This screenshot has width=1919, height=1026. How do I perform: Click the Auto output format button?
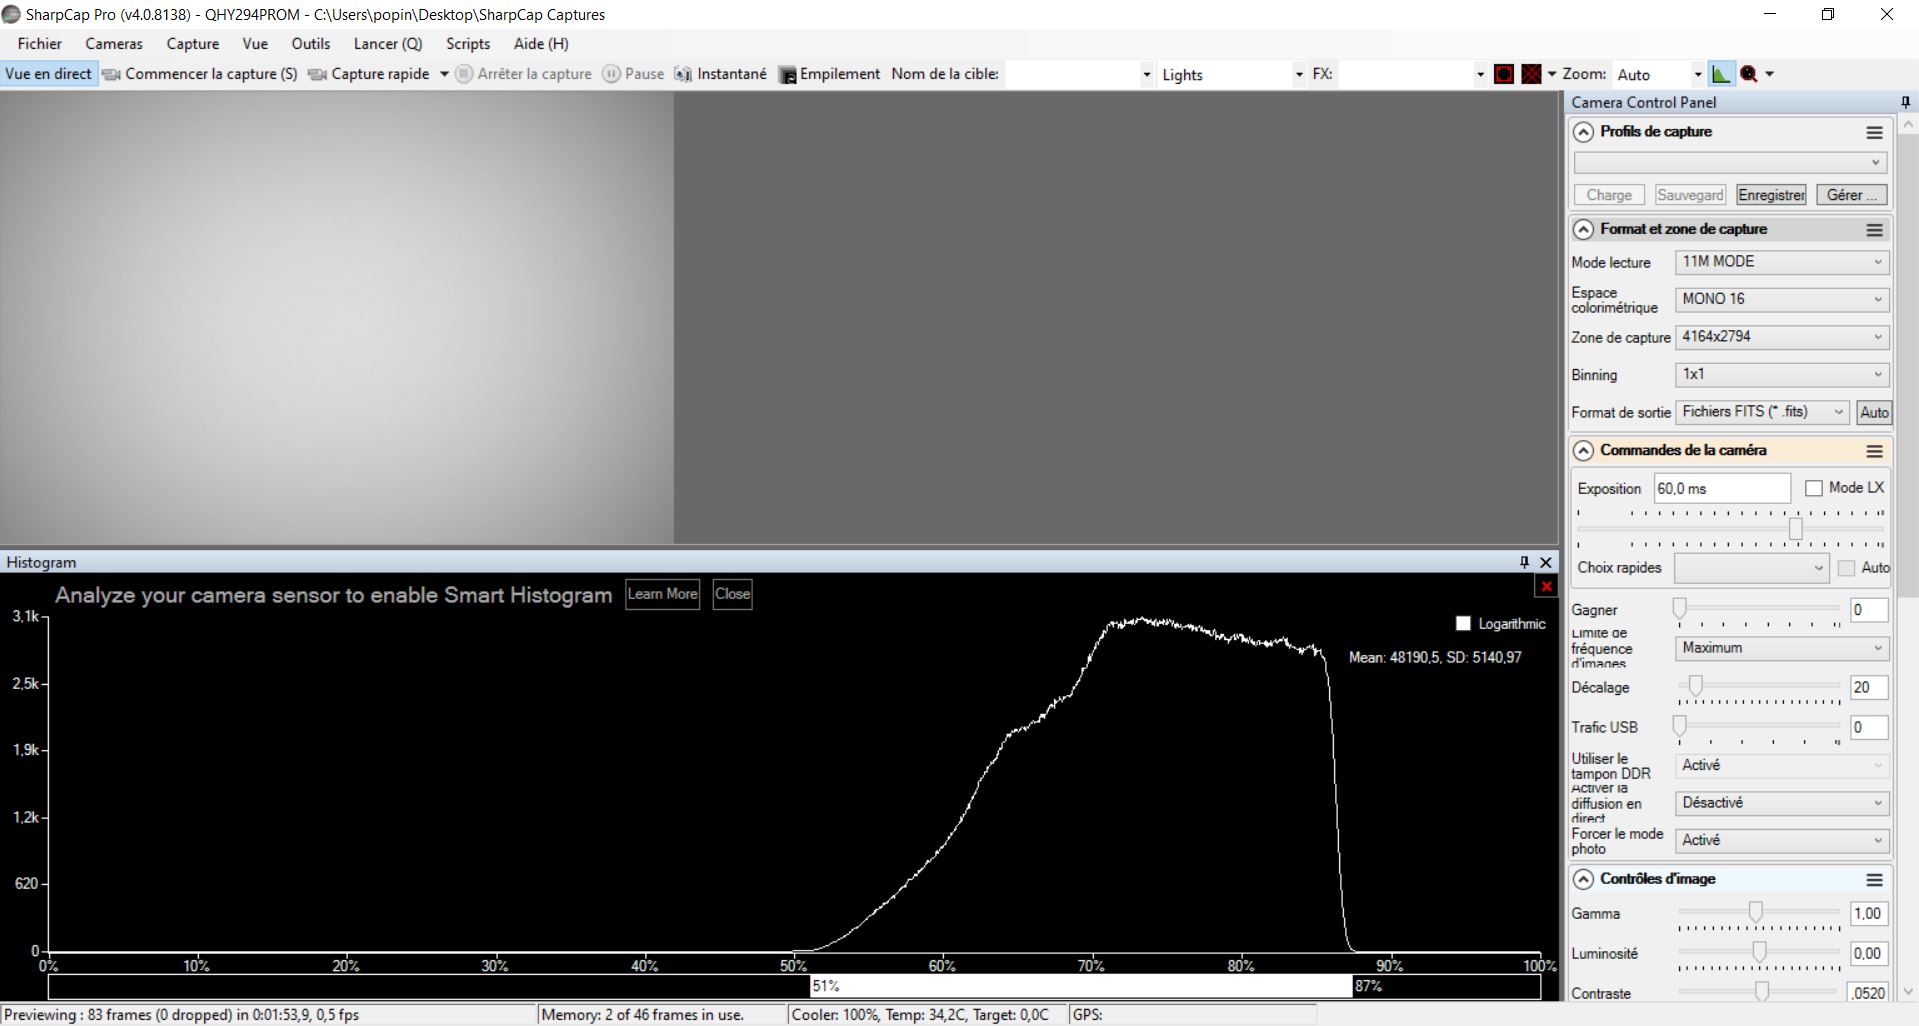click(x=1874, y=412)
